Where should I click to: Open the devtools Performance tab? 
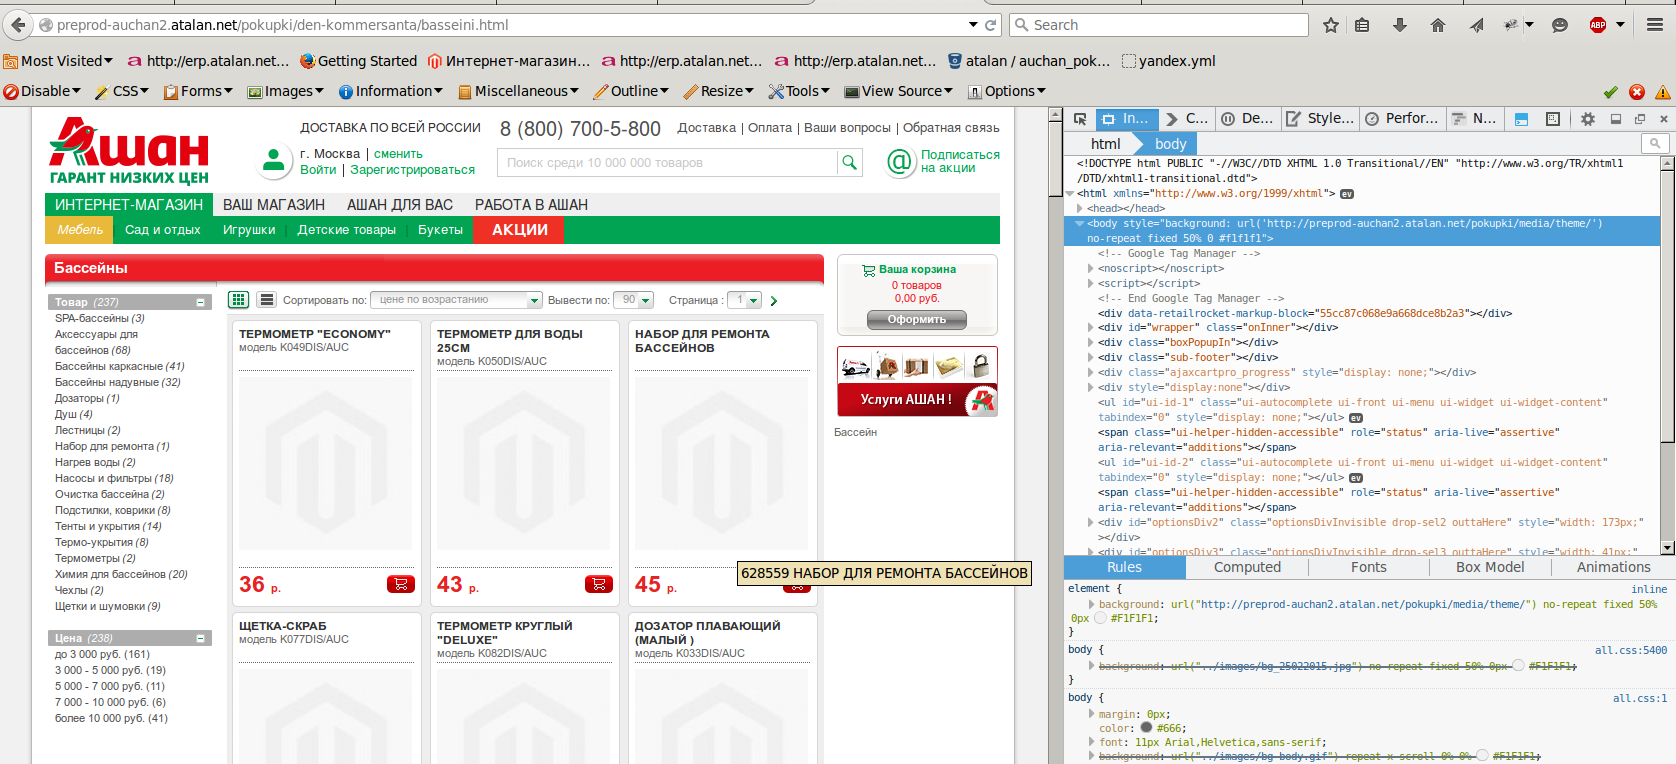(1402, 118)
